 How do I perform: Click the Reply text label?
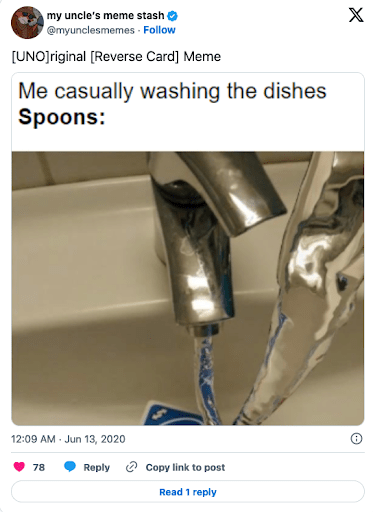96,467
